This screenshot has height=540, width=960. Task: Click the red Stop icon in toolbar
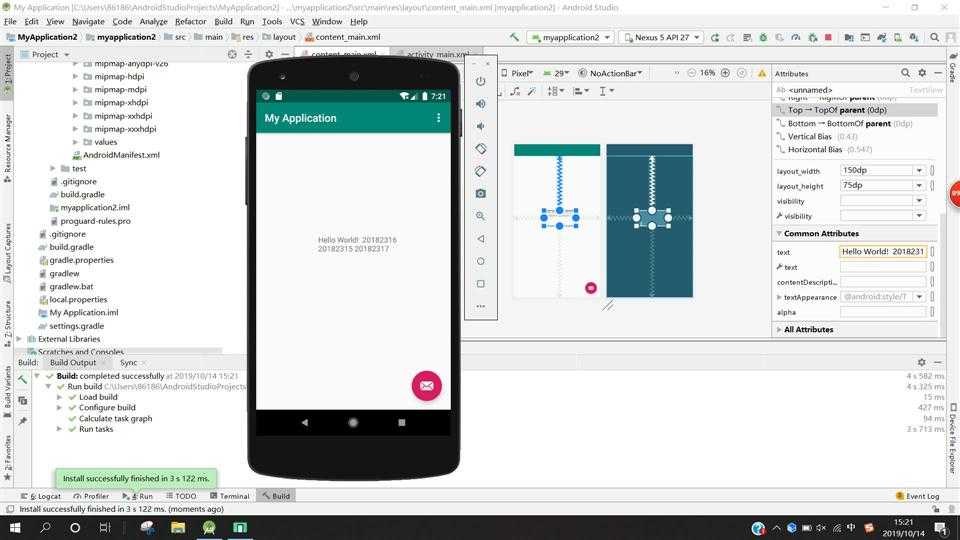[828, 37]
